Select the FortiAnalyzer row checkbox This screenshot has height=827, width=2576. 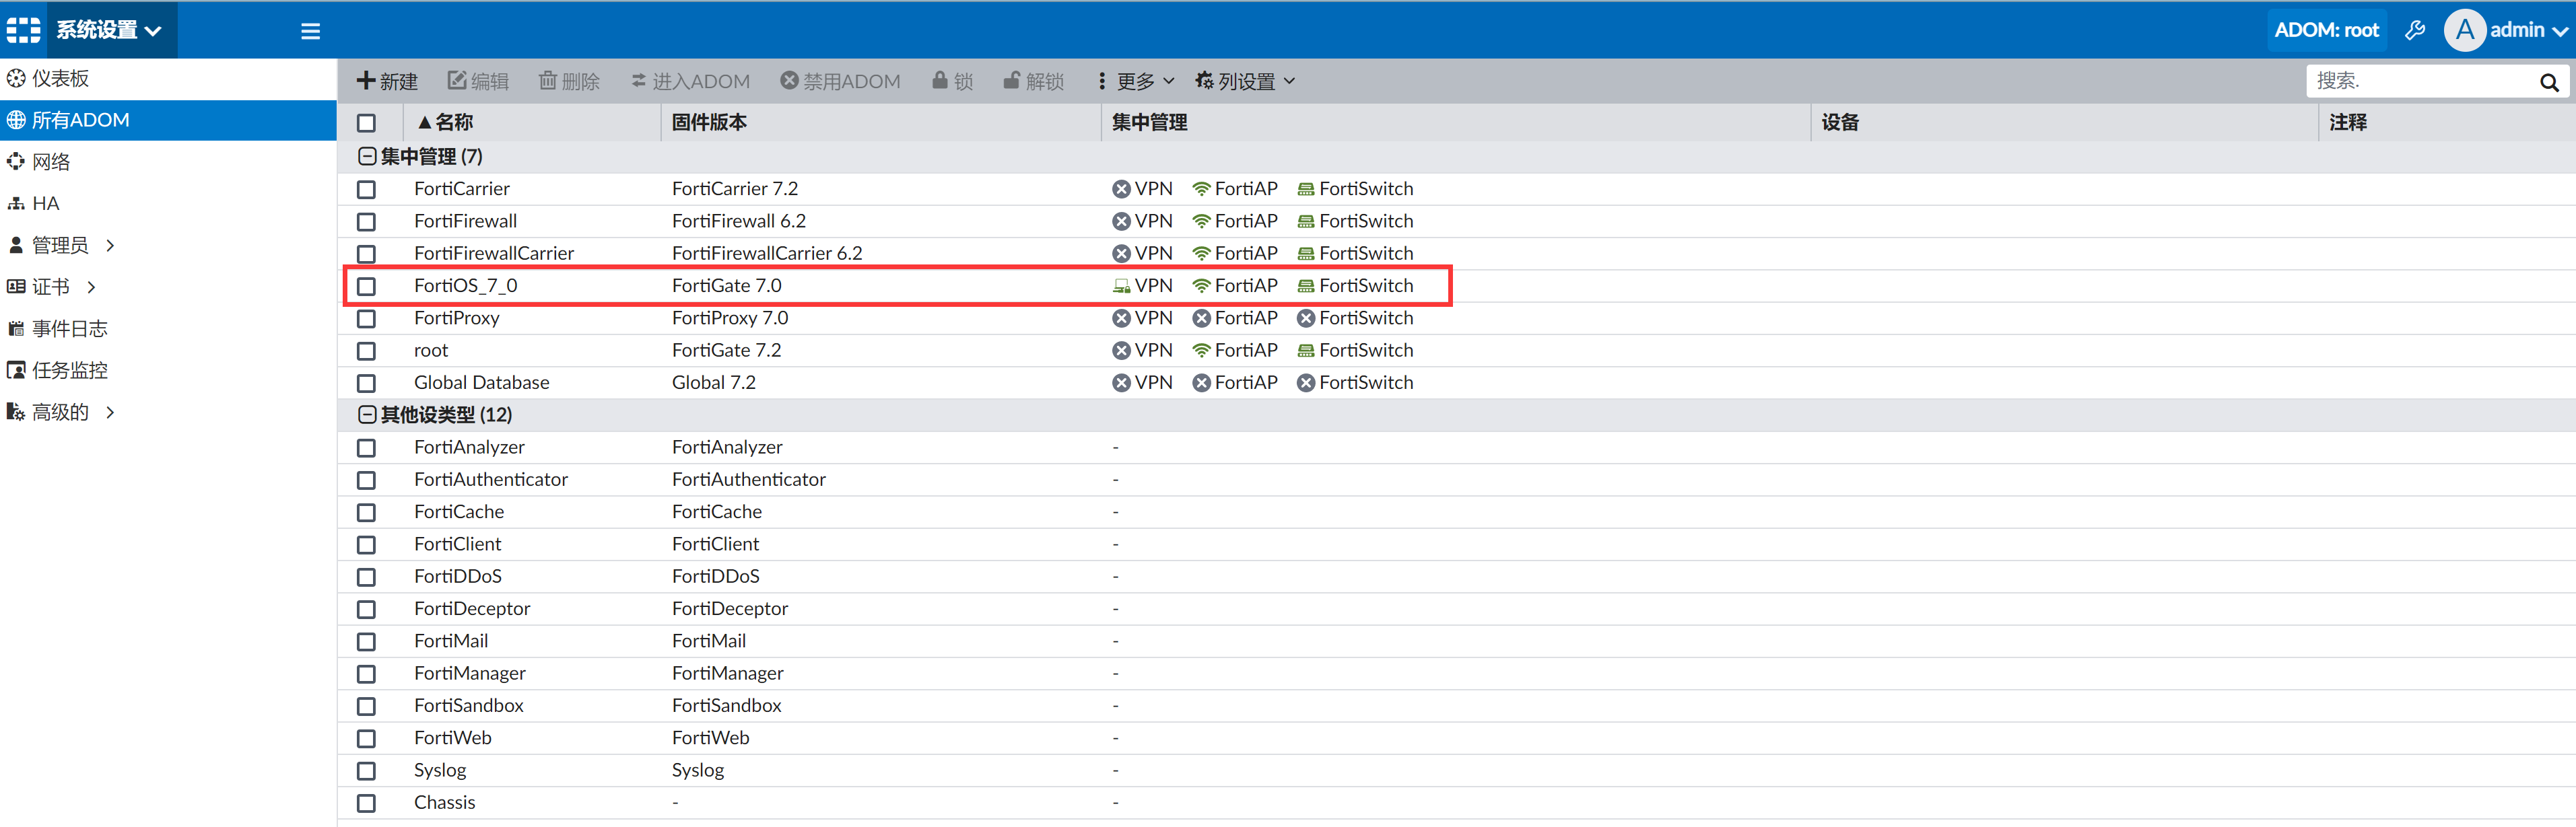(x=366, y=448)
